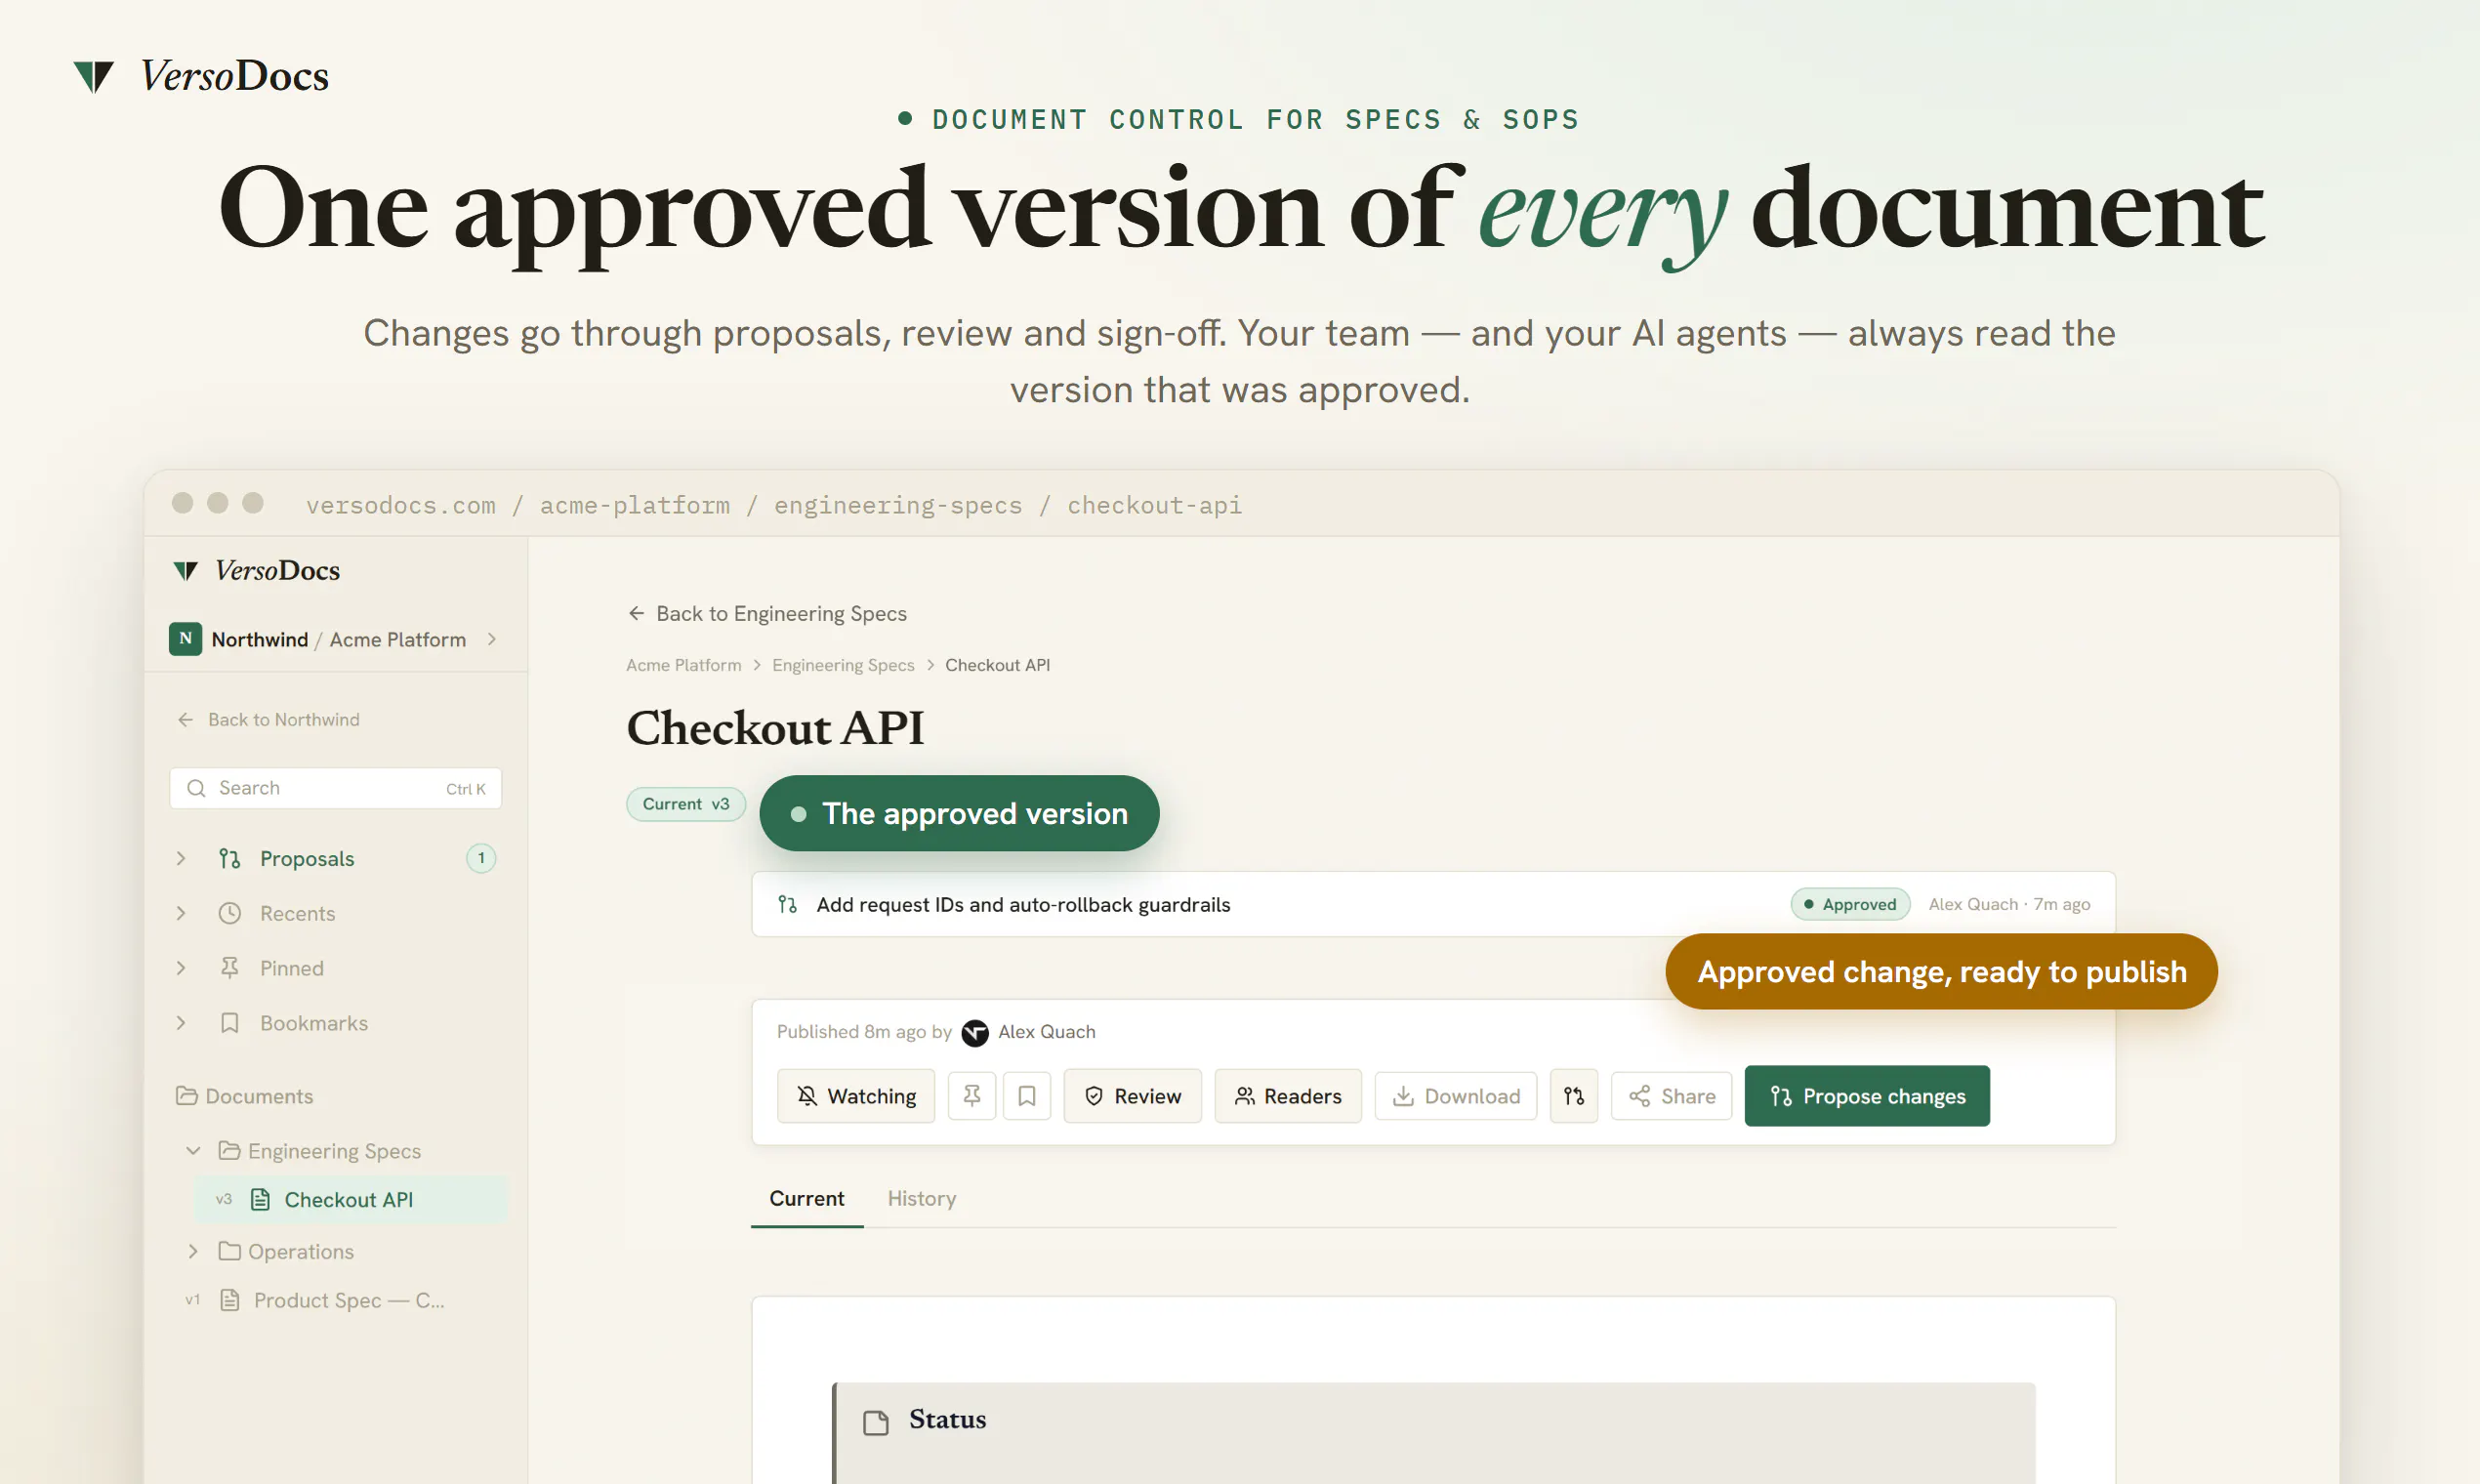Download the document
Viewport: 2480px width, 1484px height.
coord(1456,1096)
